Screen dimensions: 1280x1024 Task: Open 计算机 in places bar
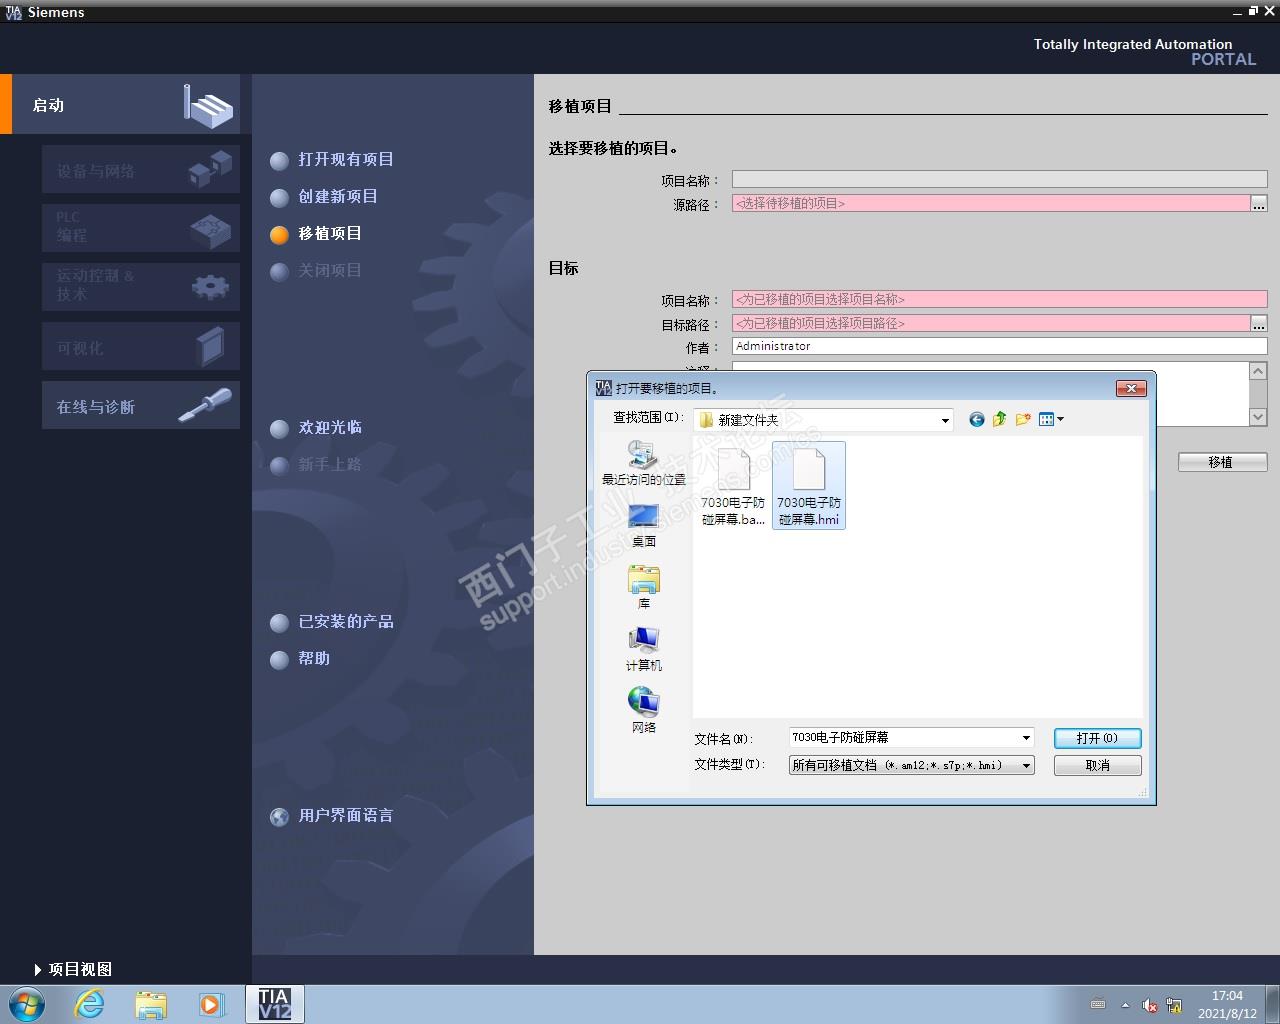click(644, 650)
